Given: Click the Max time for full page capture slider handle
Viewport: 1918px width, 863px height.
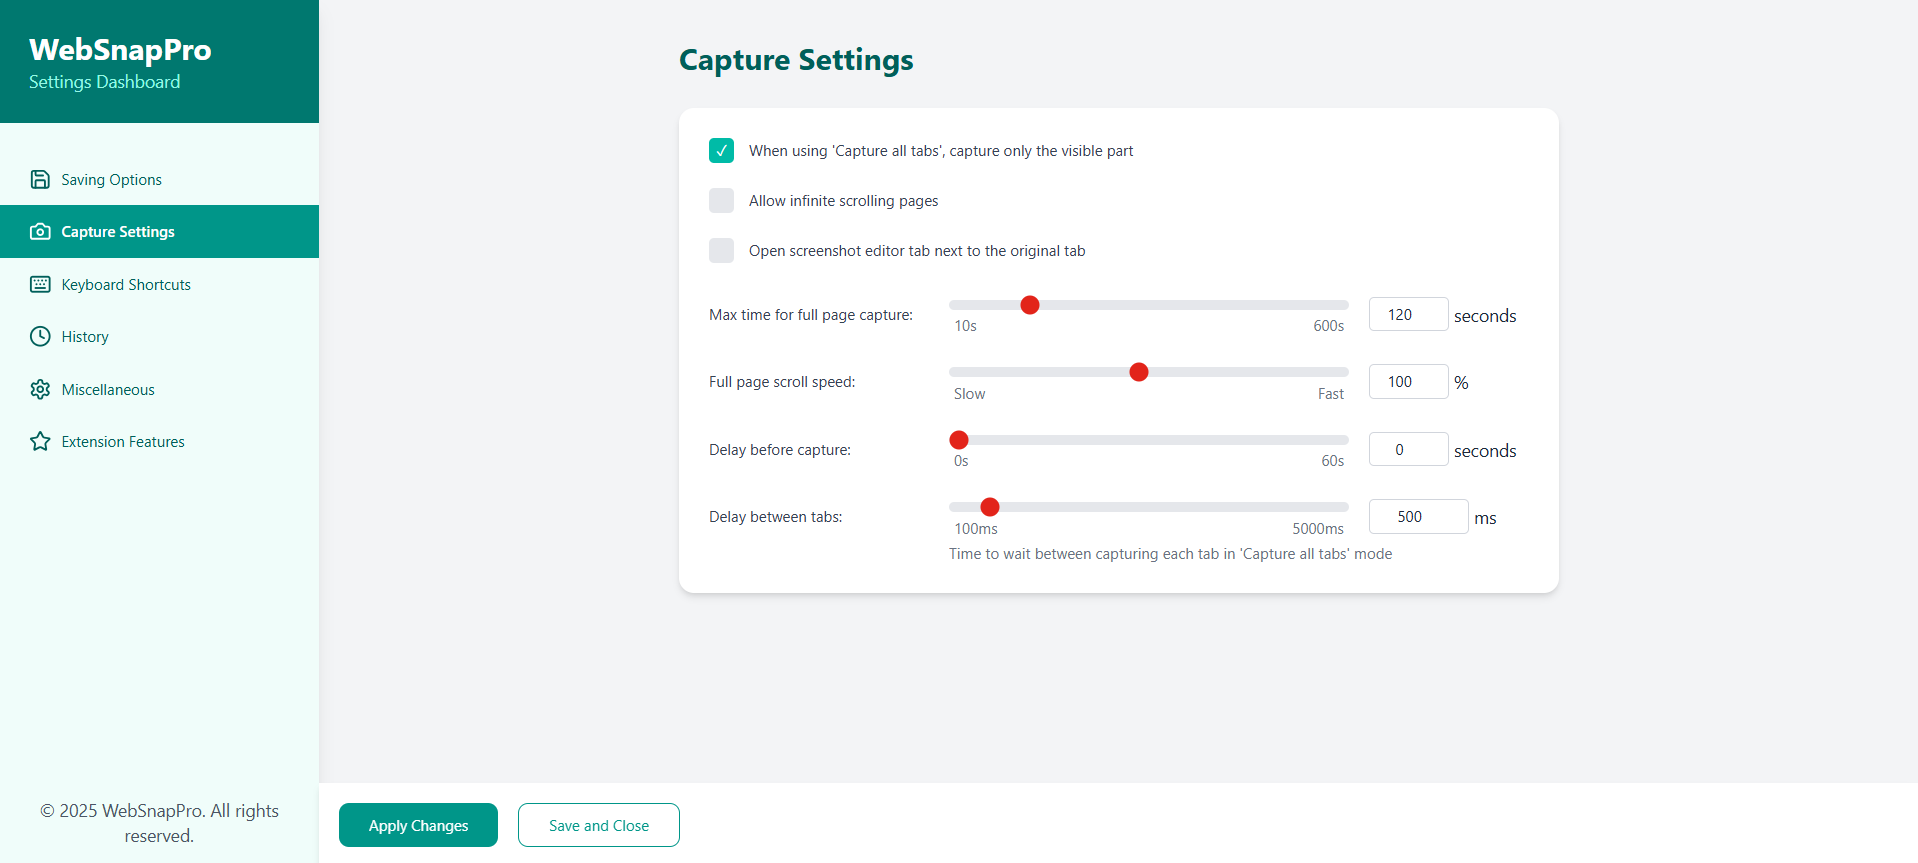Looking at the screenshot, I should 1030,305.
